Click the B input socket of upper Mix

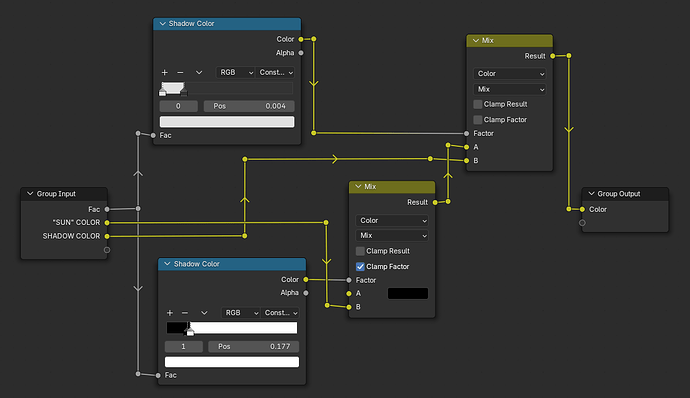point(466,161)
